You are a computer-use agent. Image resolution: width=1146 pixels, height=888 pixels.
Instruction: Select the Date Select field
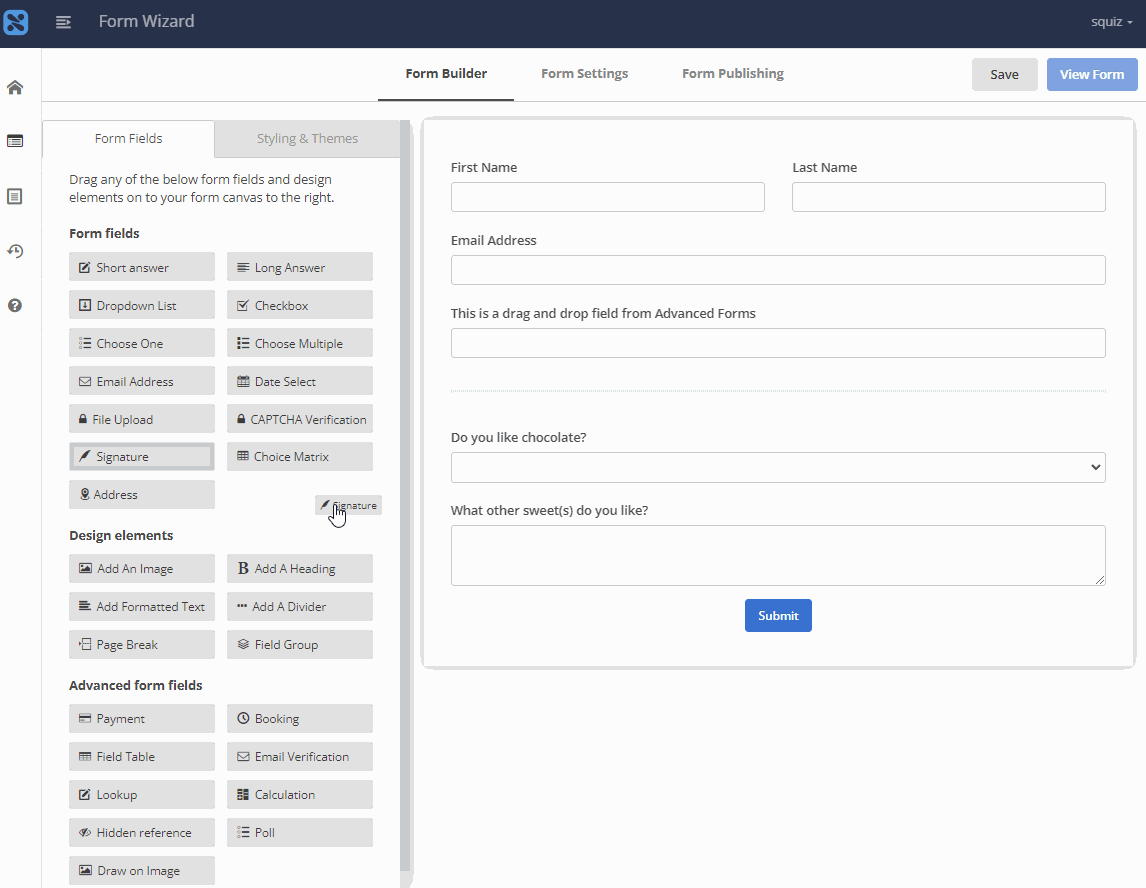[300, 381]
